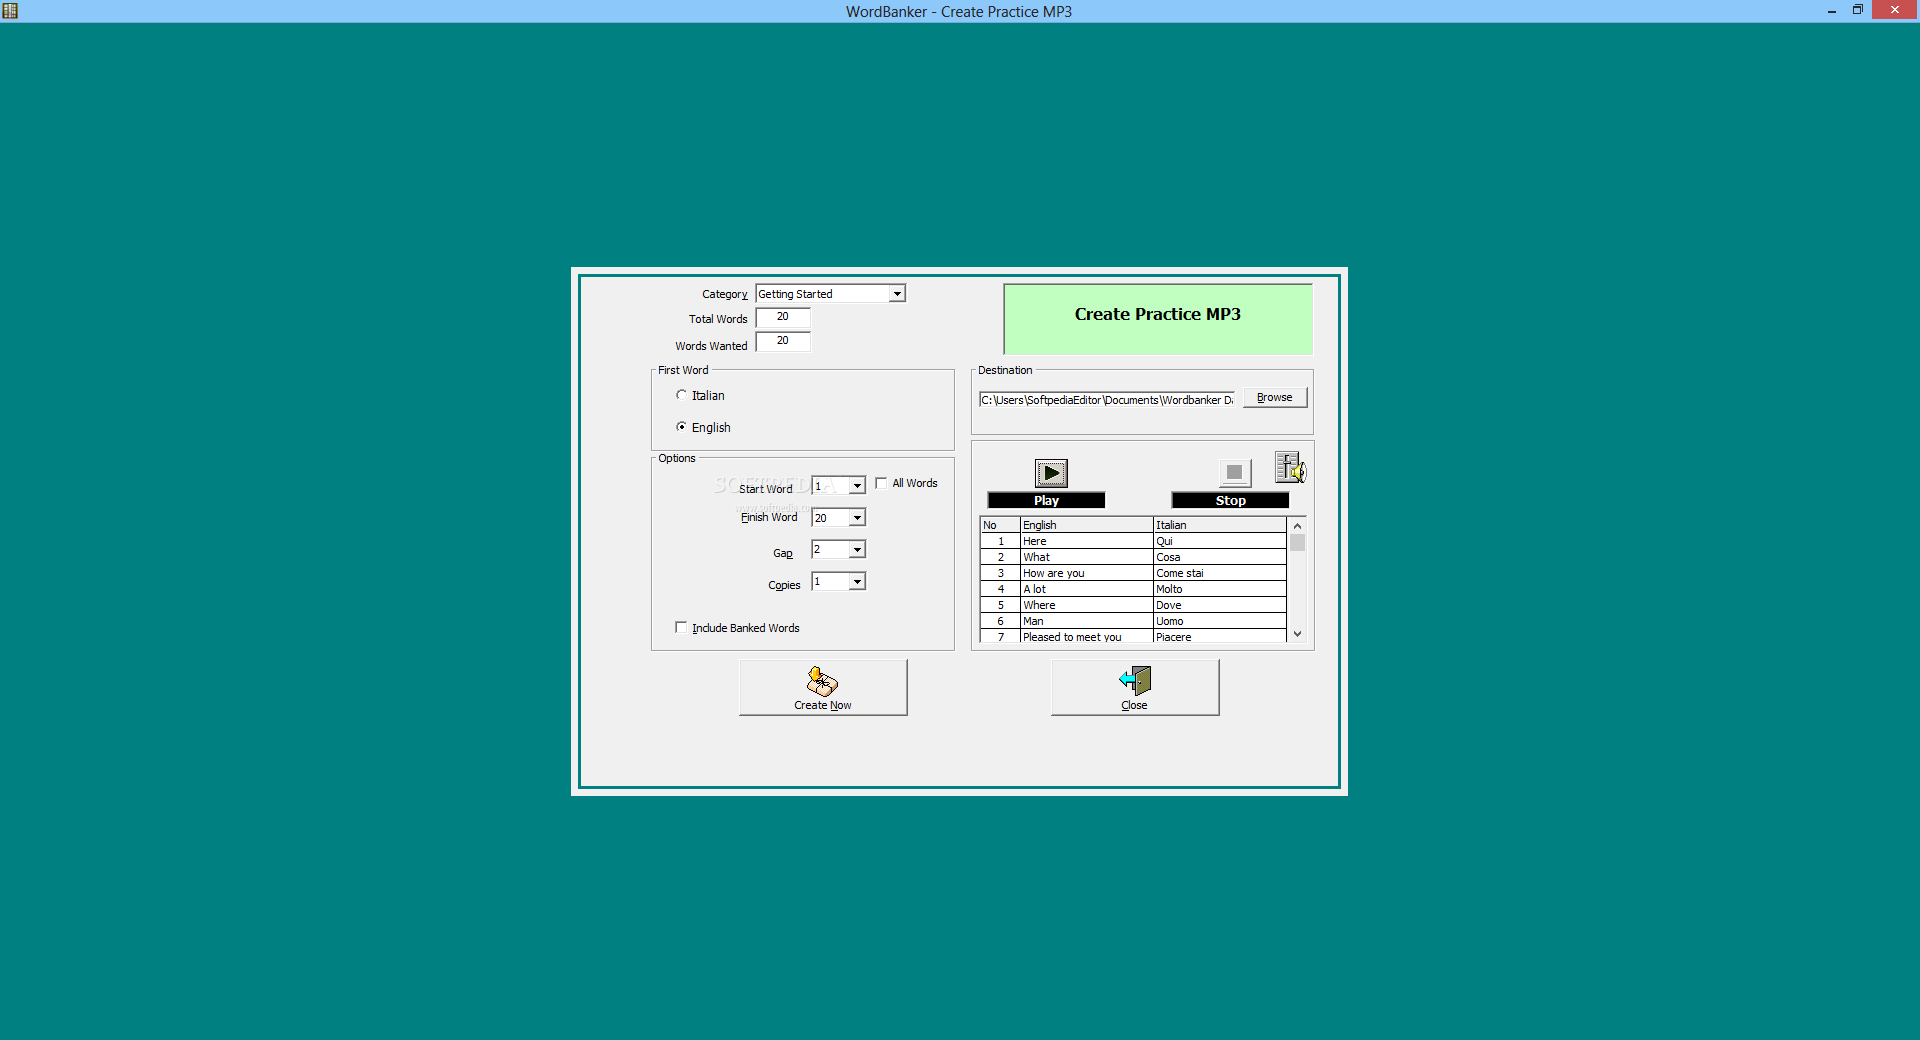
Task: Select the Italian first word radio button
Action: [681, 395]
